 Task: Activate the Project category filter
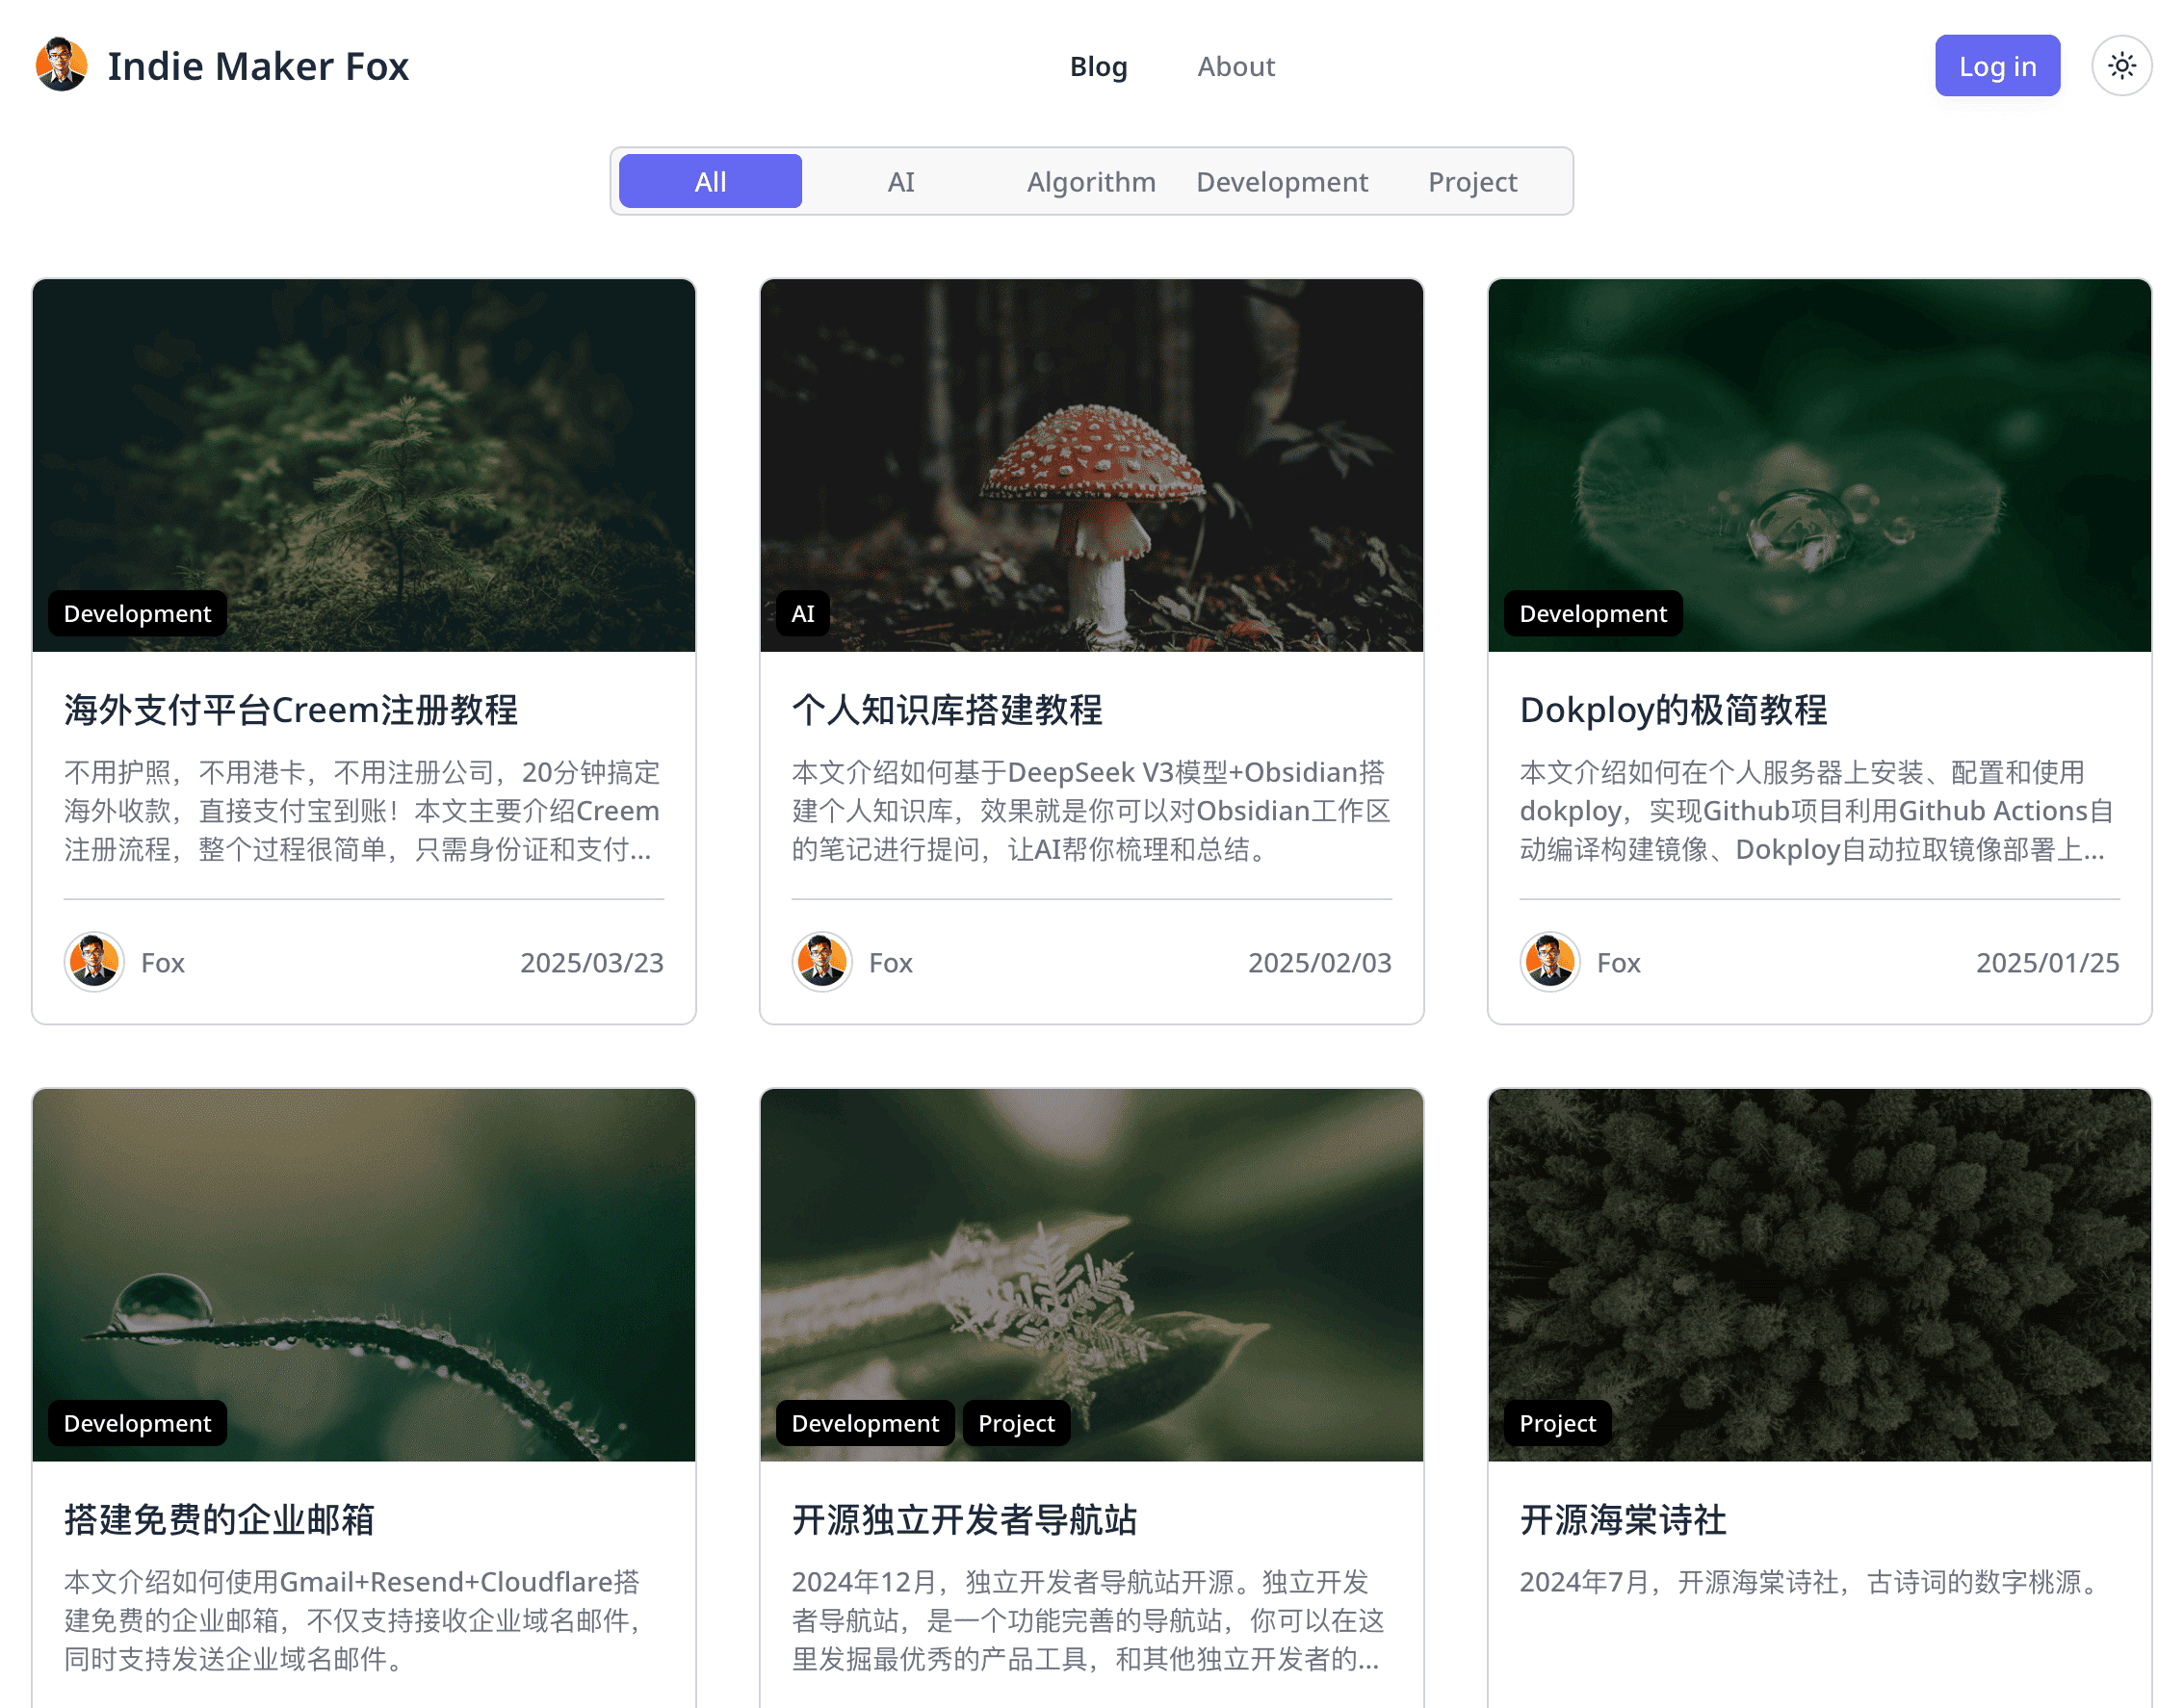[x=1472, y=181]
